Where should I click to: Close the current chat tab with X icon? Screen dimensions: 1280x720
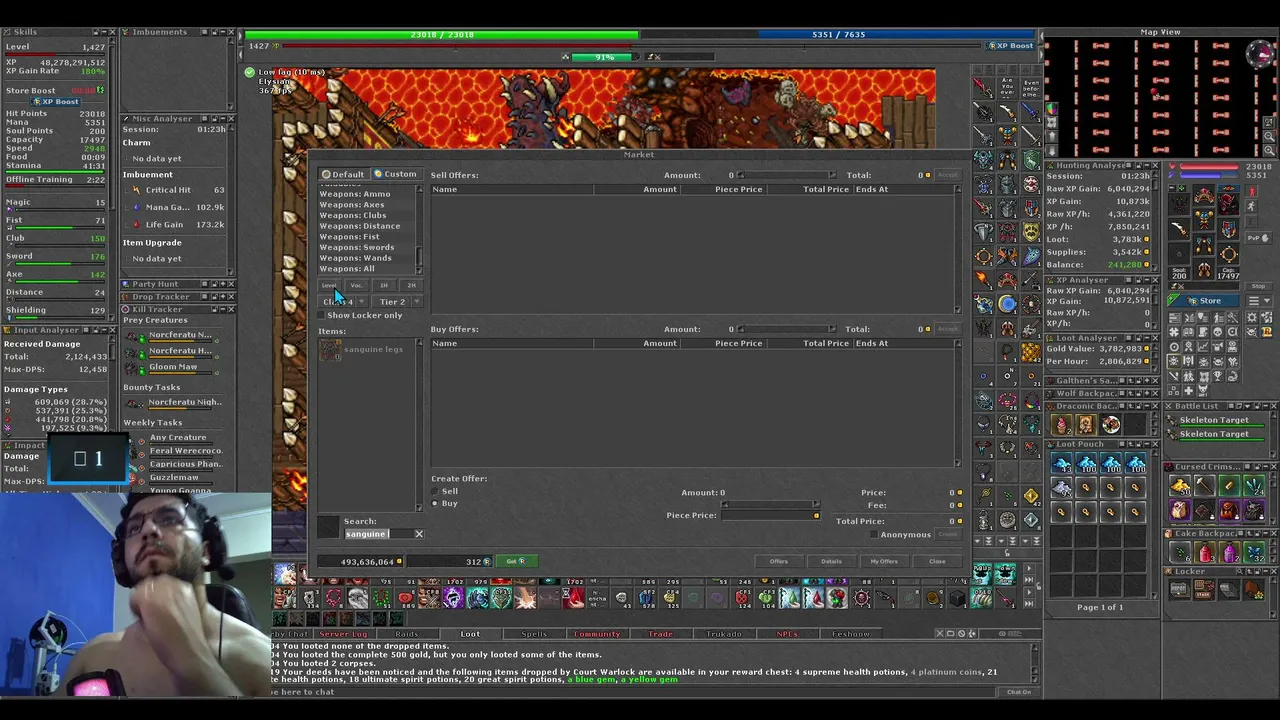(939, 634)
